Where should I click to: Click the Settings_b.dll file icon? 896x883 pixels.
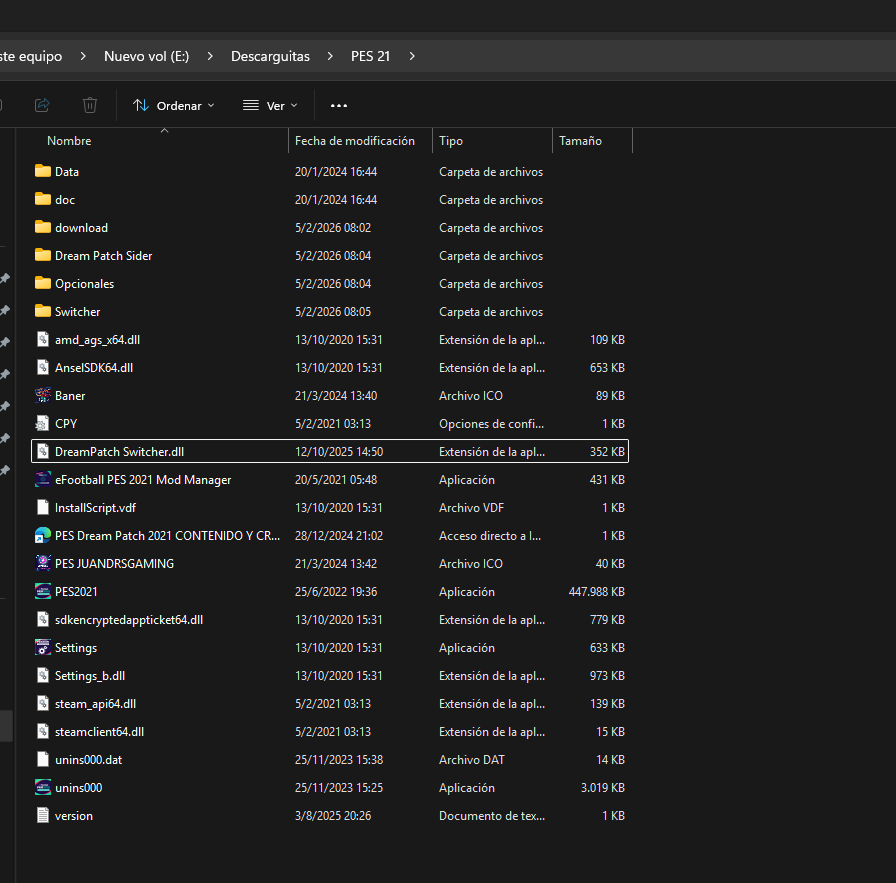coord(43,676)
